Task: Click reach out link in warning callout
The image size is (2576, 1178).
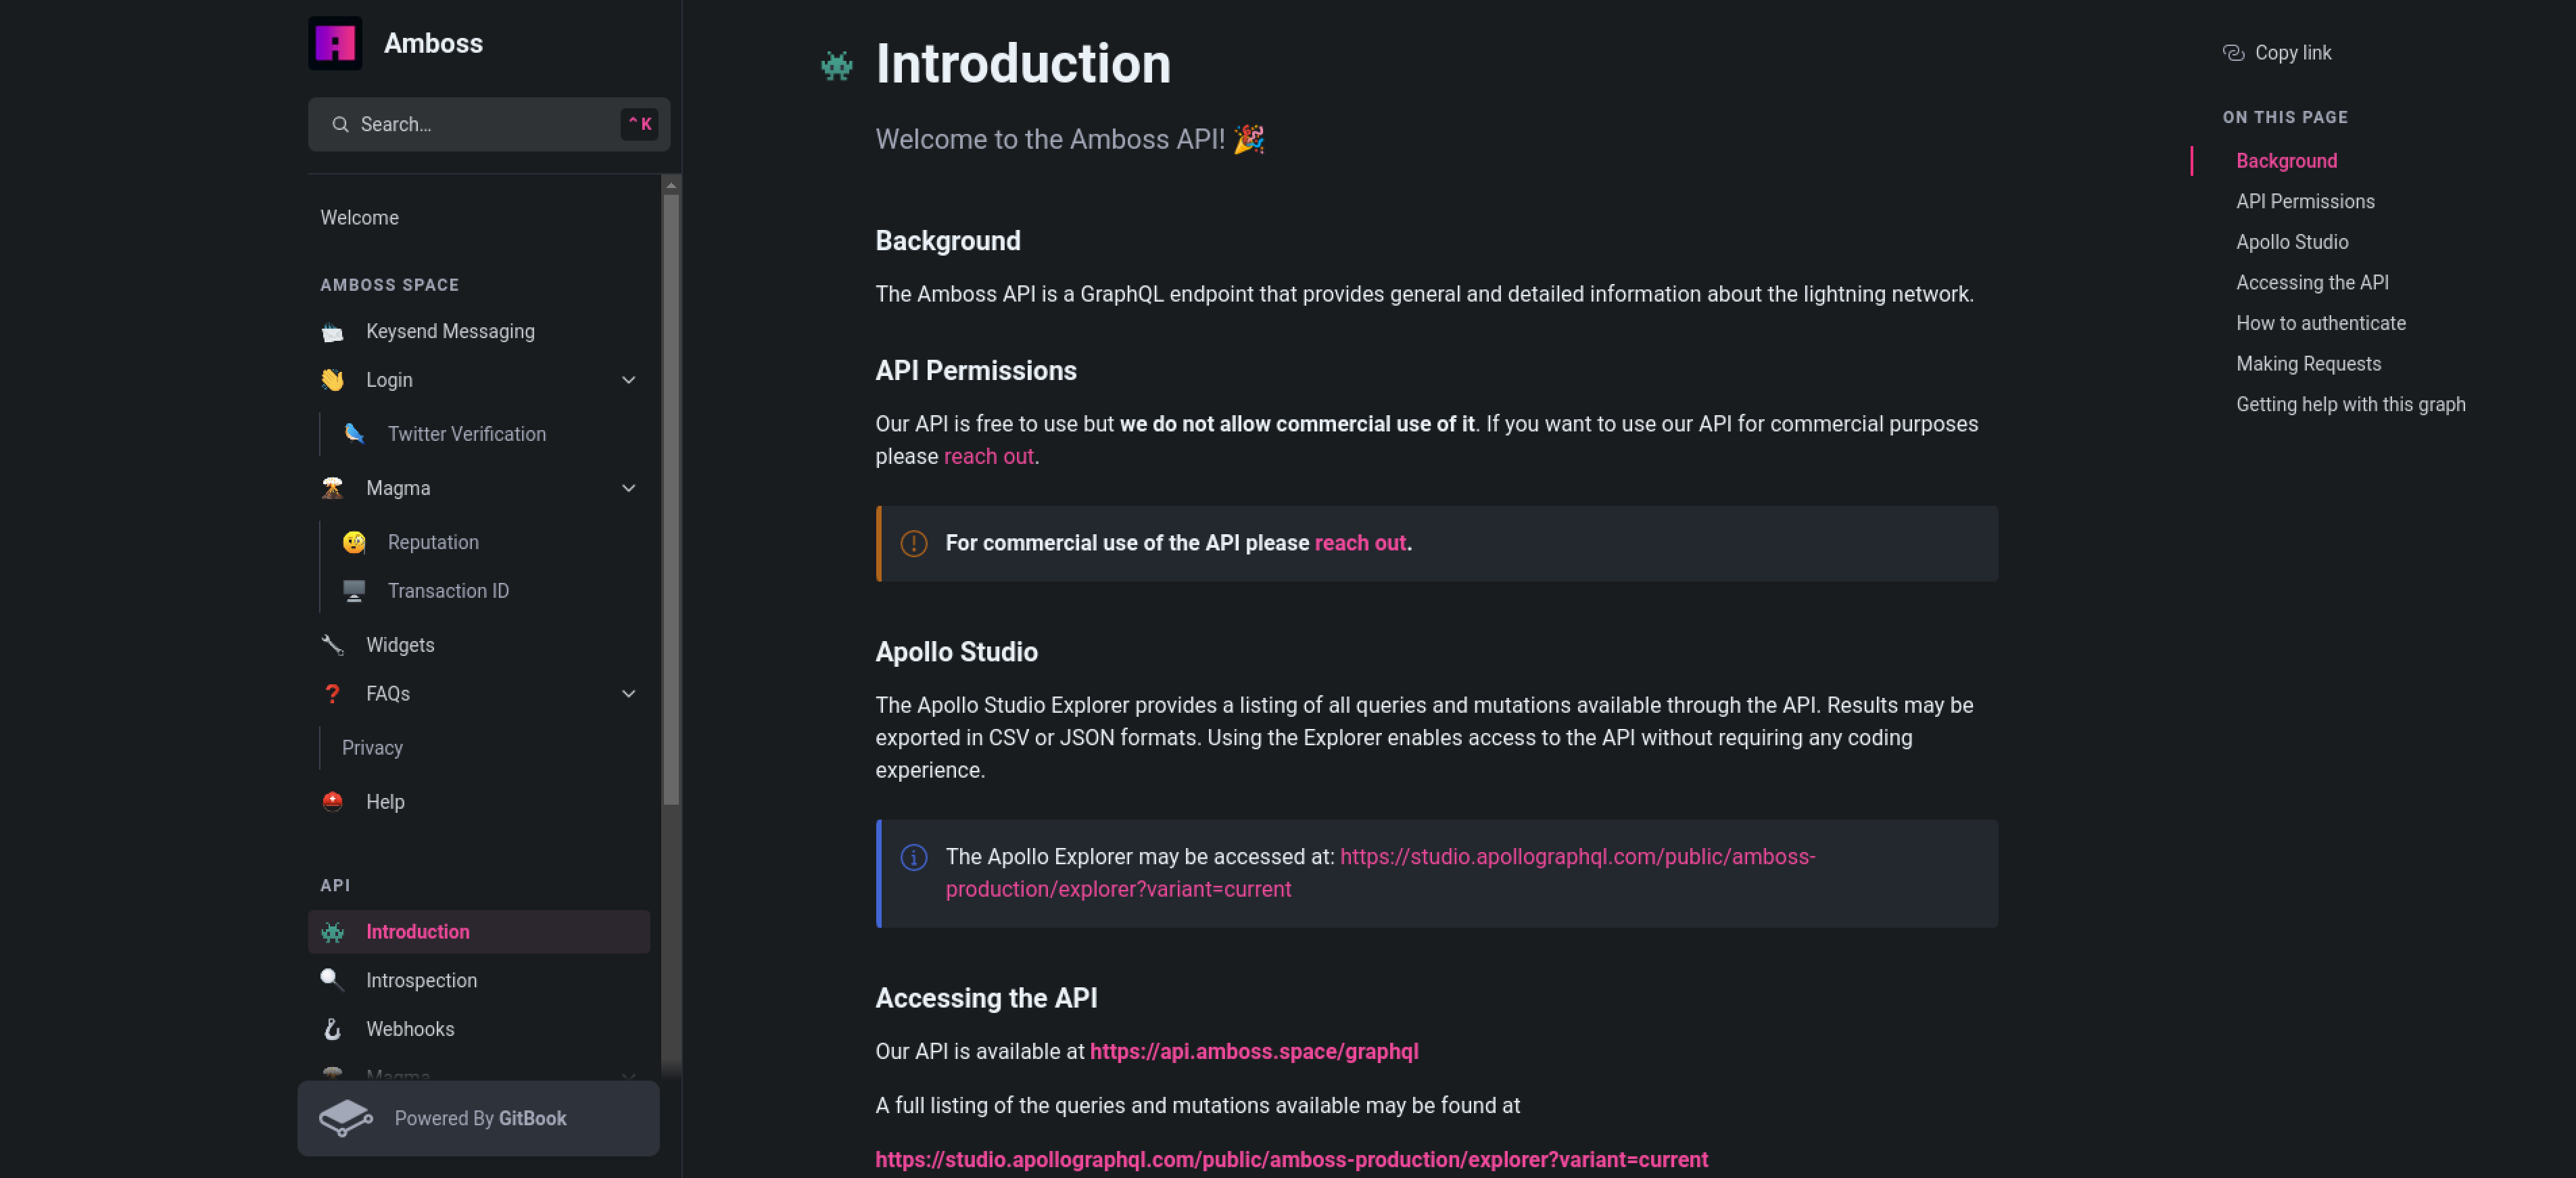Action: tap(1360, 543)
